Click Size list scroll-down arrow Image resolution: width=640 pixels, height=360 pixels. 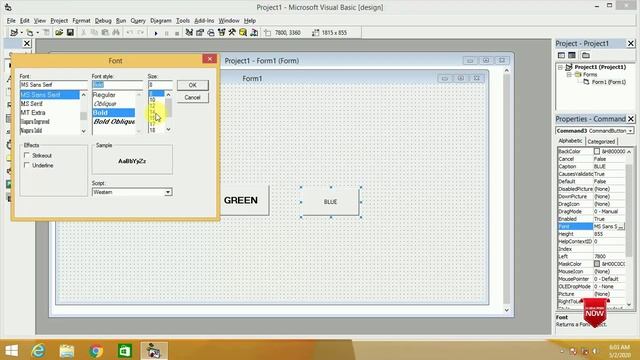[168, 129]
